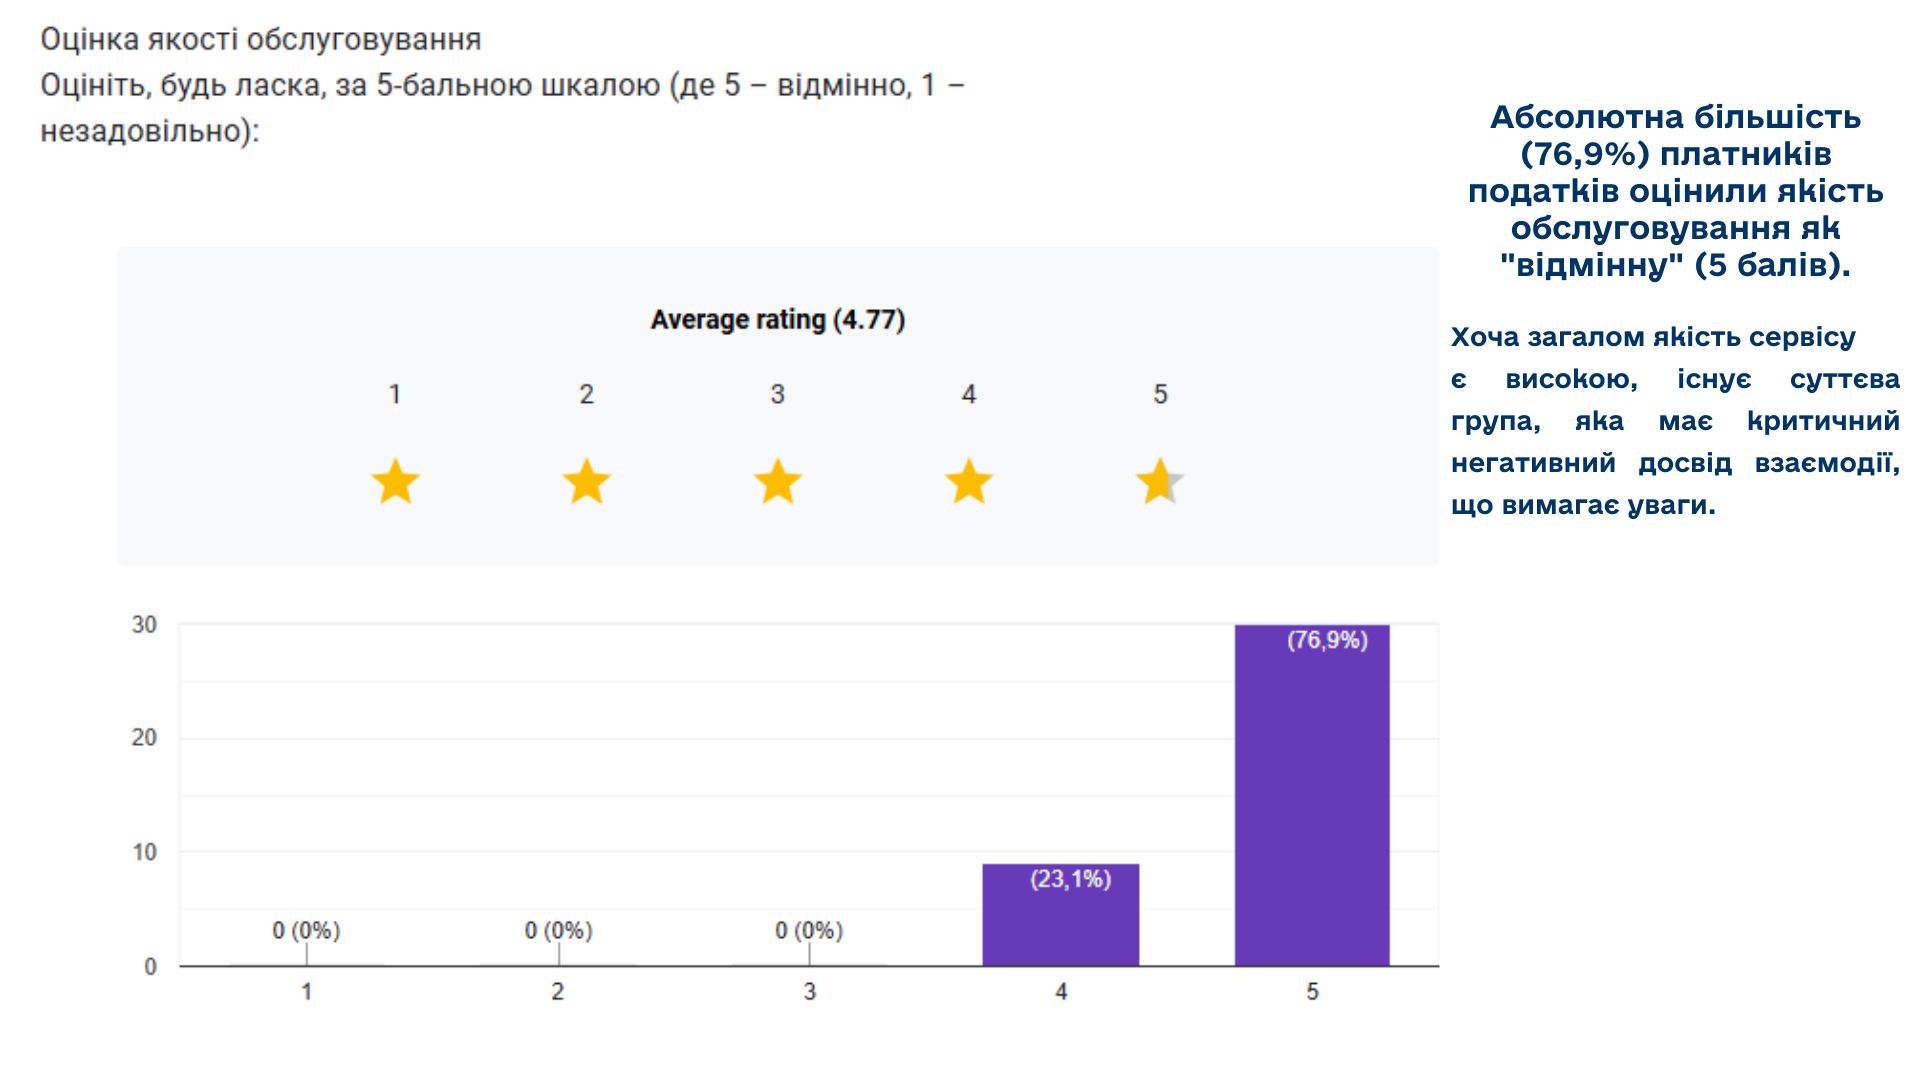
Task: Click the 0 (0%) label above rating 3
Action: click(809, 931)
